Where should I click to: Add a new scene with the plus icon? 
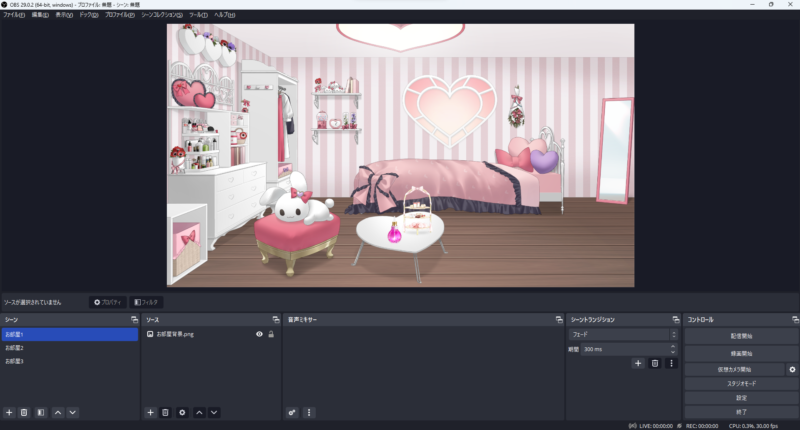coord(9,412)
